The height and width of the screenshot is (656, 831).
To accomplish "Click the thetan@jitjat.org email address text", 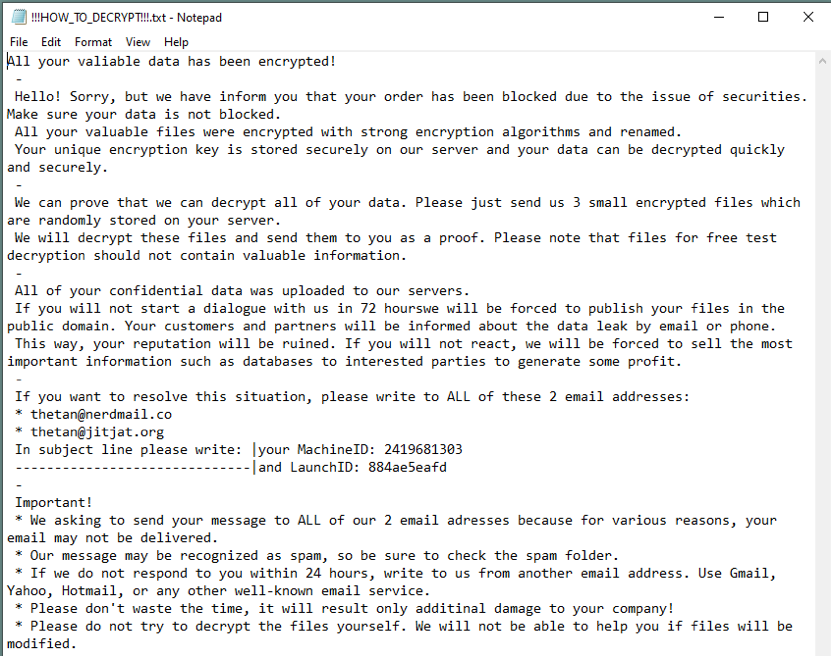I will point(97,432).
